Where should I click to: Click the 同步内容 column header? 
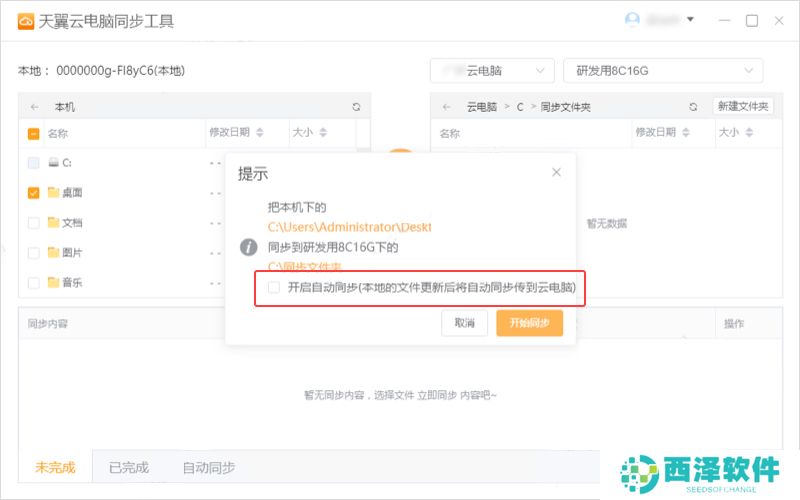[x=47, y=323]
